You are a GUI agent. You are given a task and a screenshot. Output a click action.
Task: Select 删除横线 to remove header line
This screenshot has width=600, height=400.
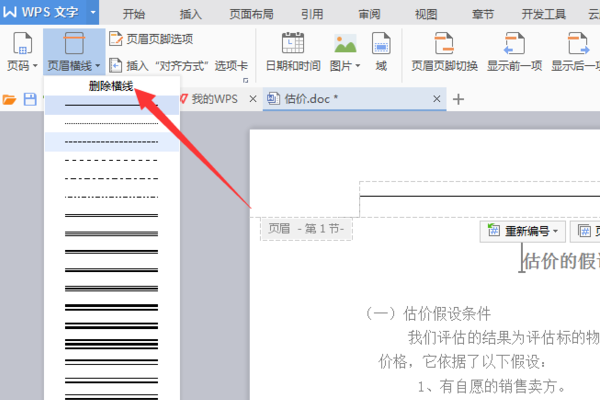(111, 86)
